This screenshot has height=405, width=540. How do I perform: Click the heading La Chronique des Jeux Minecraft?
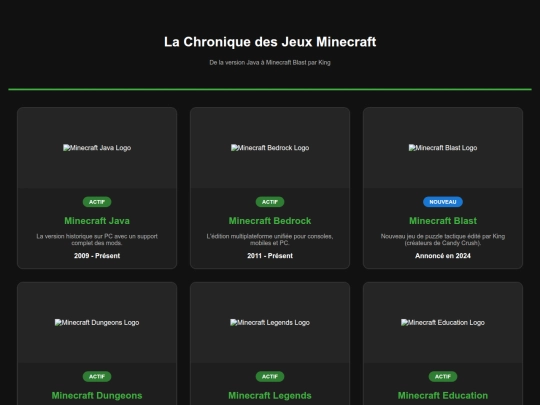pos(270,42)
